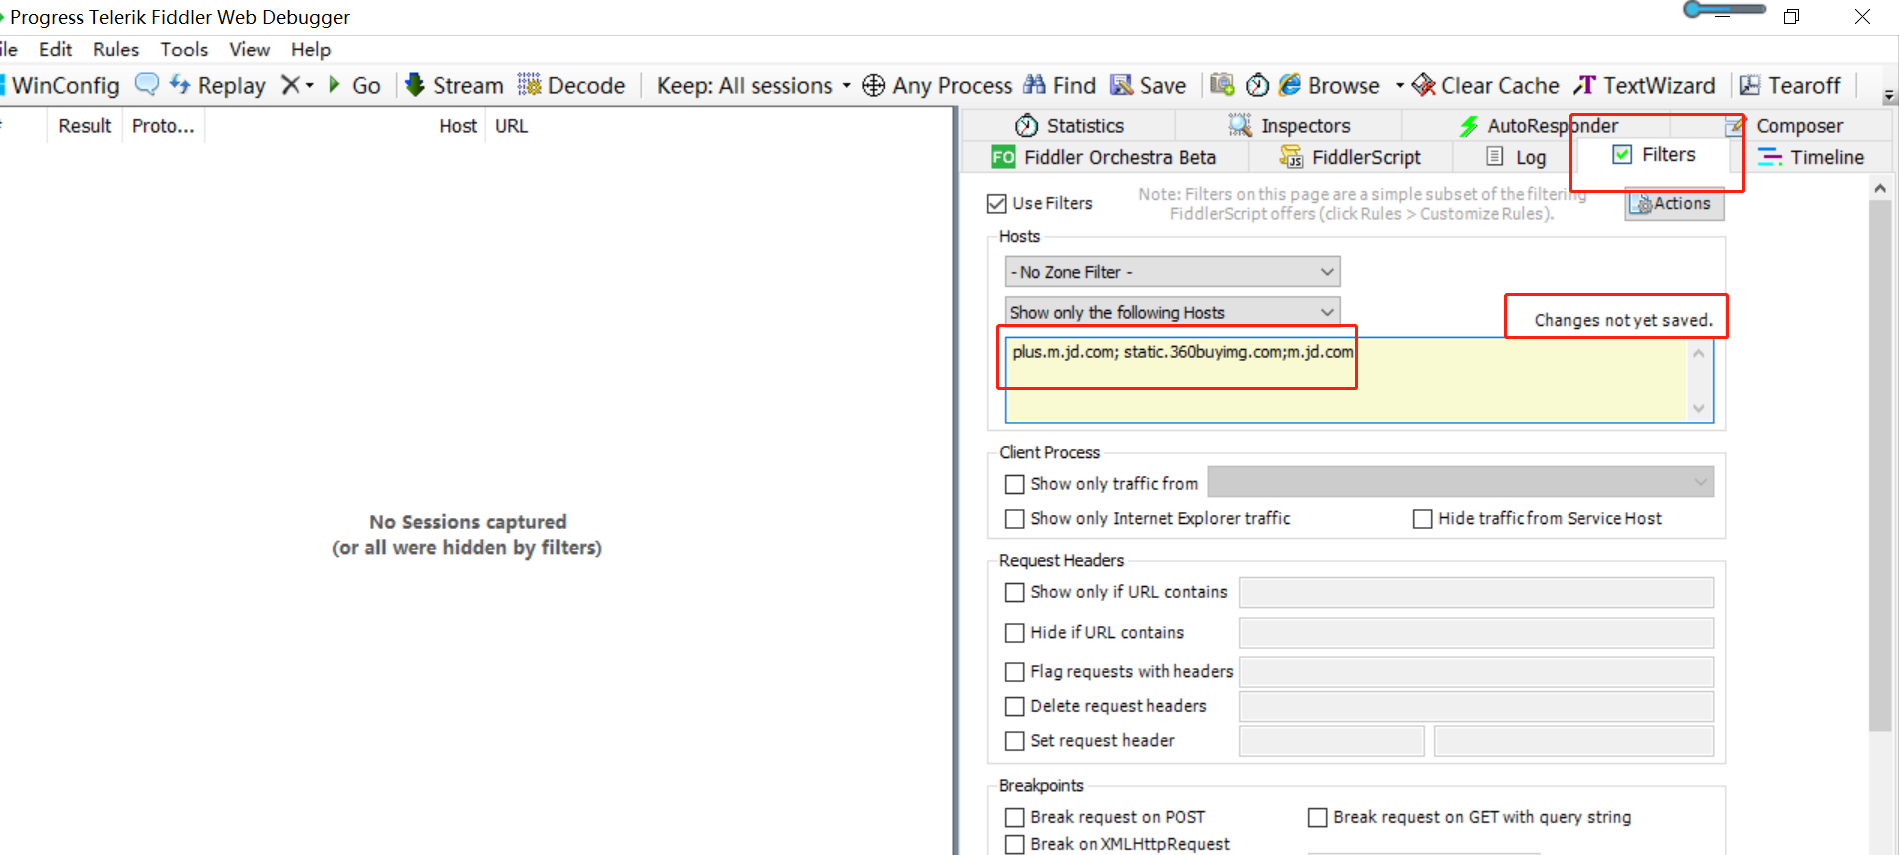Screen dimensions: 1899x855
Task: Open Show only the following Hosts dropdown
Action: click(1172, 312)
